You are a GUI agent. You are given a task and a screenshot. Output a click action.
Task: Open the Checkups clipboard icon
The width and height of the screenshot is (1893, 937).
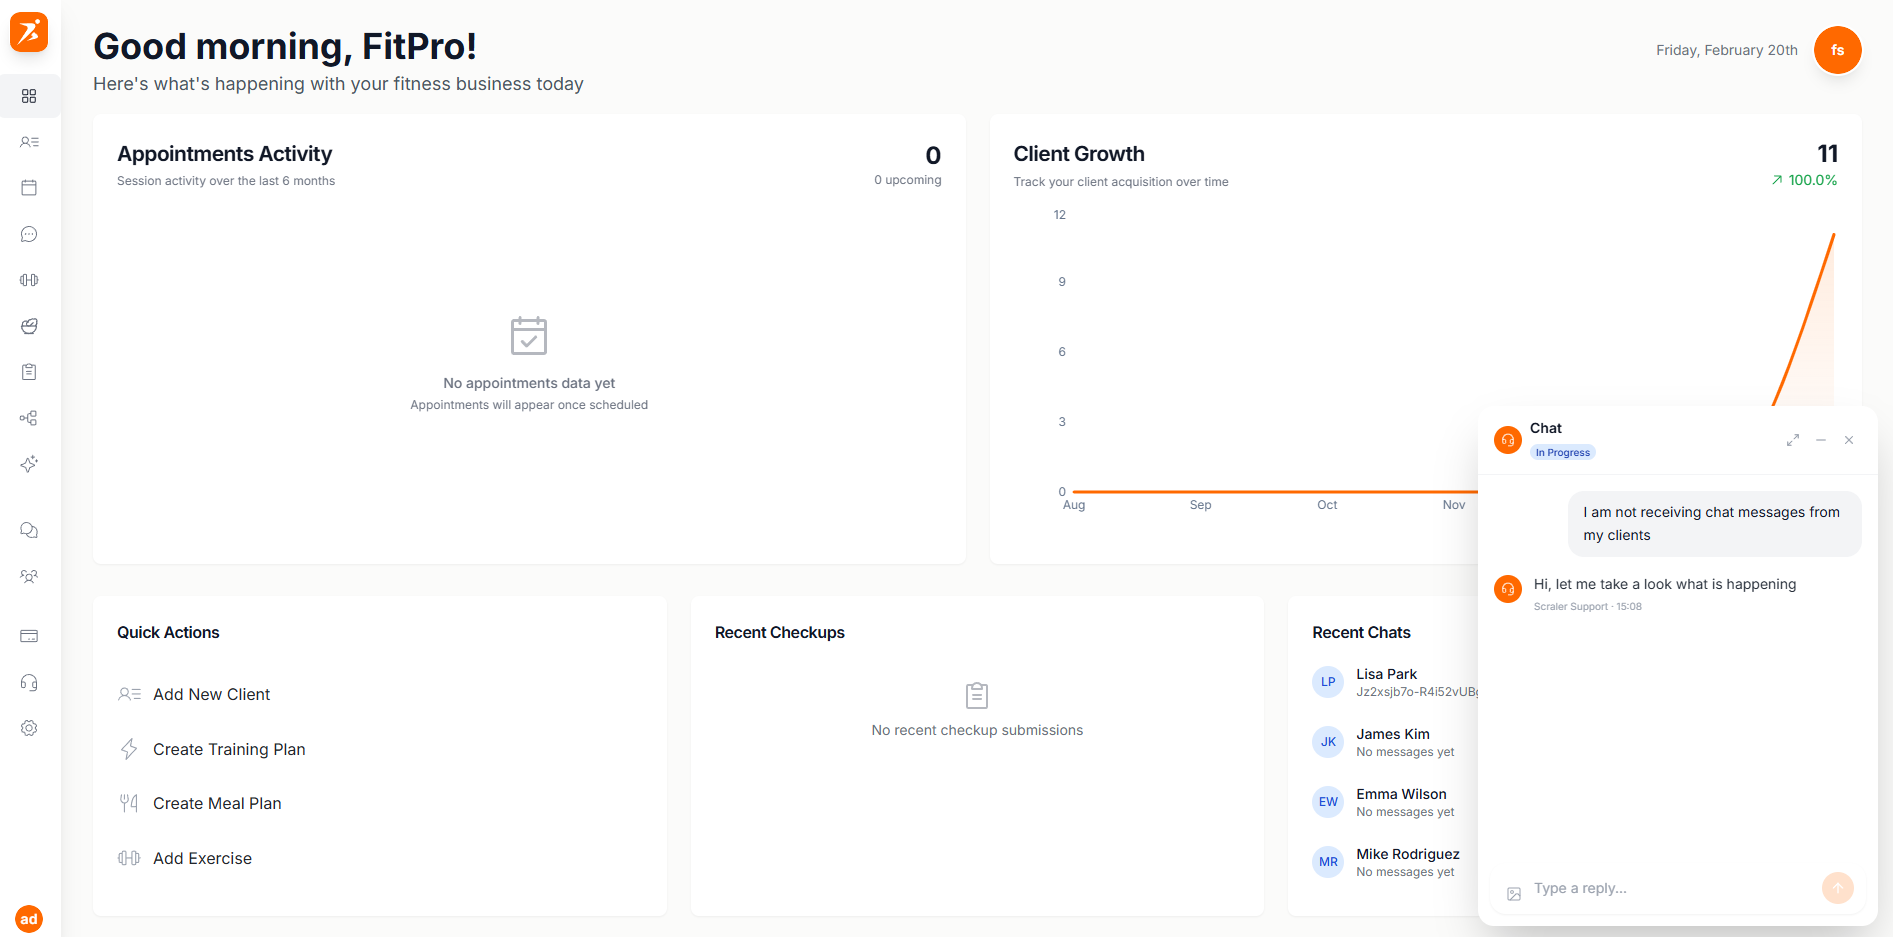click(29, 371)
